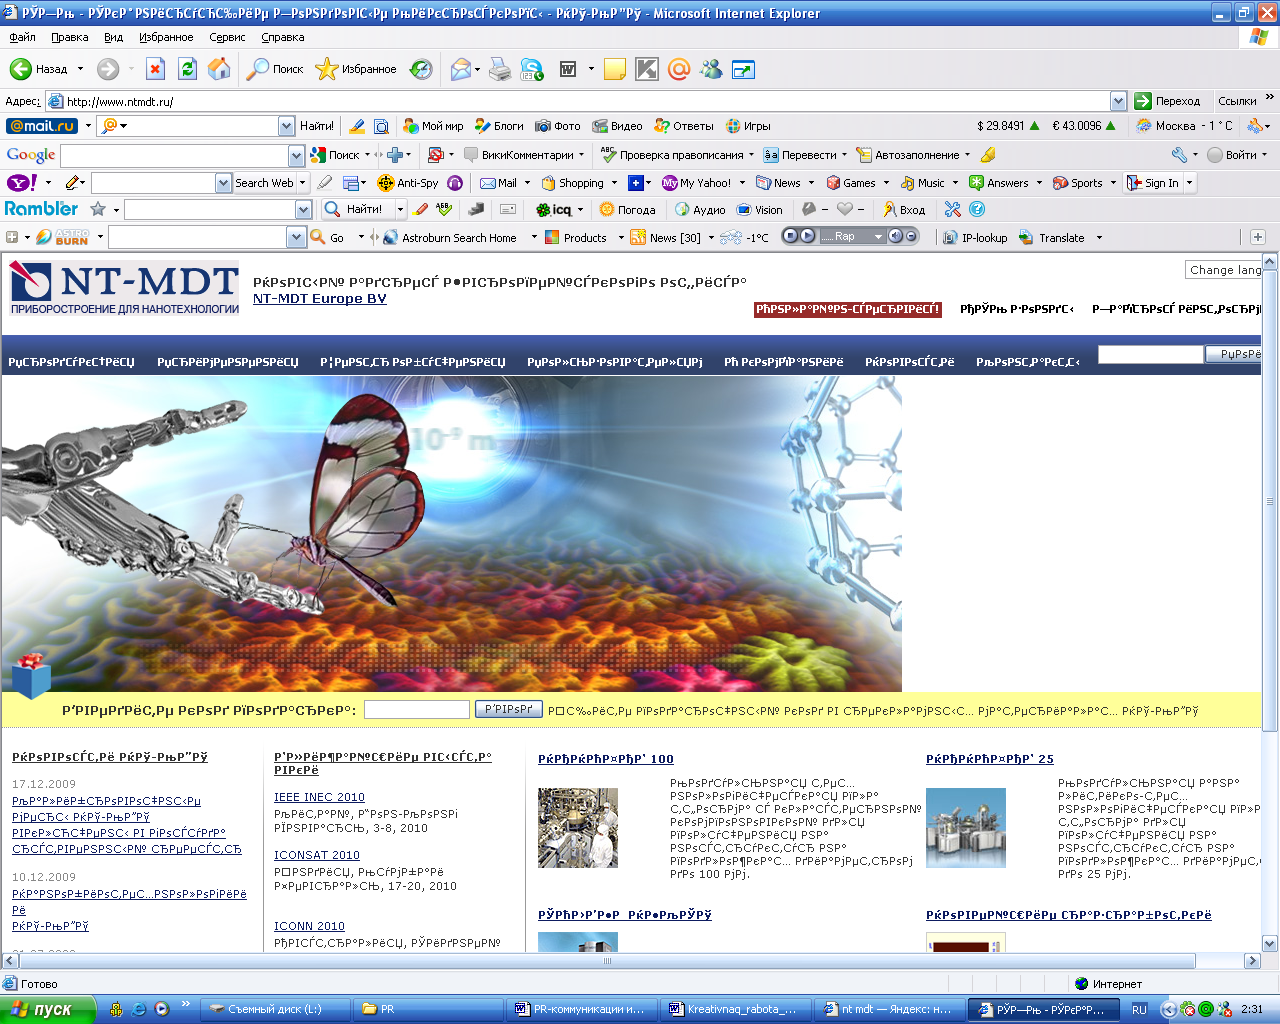Expand the Yahoo Search Web dropdown arrow
This screenshot has width=1280, height=1024.
(302, 183)
